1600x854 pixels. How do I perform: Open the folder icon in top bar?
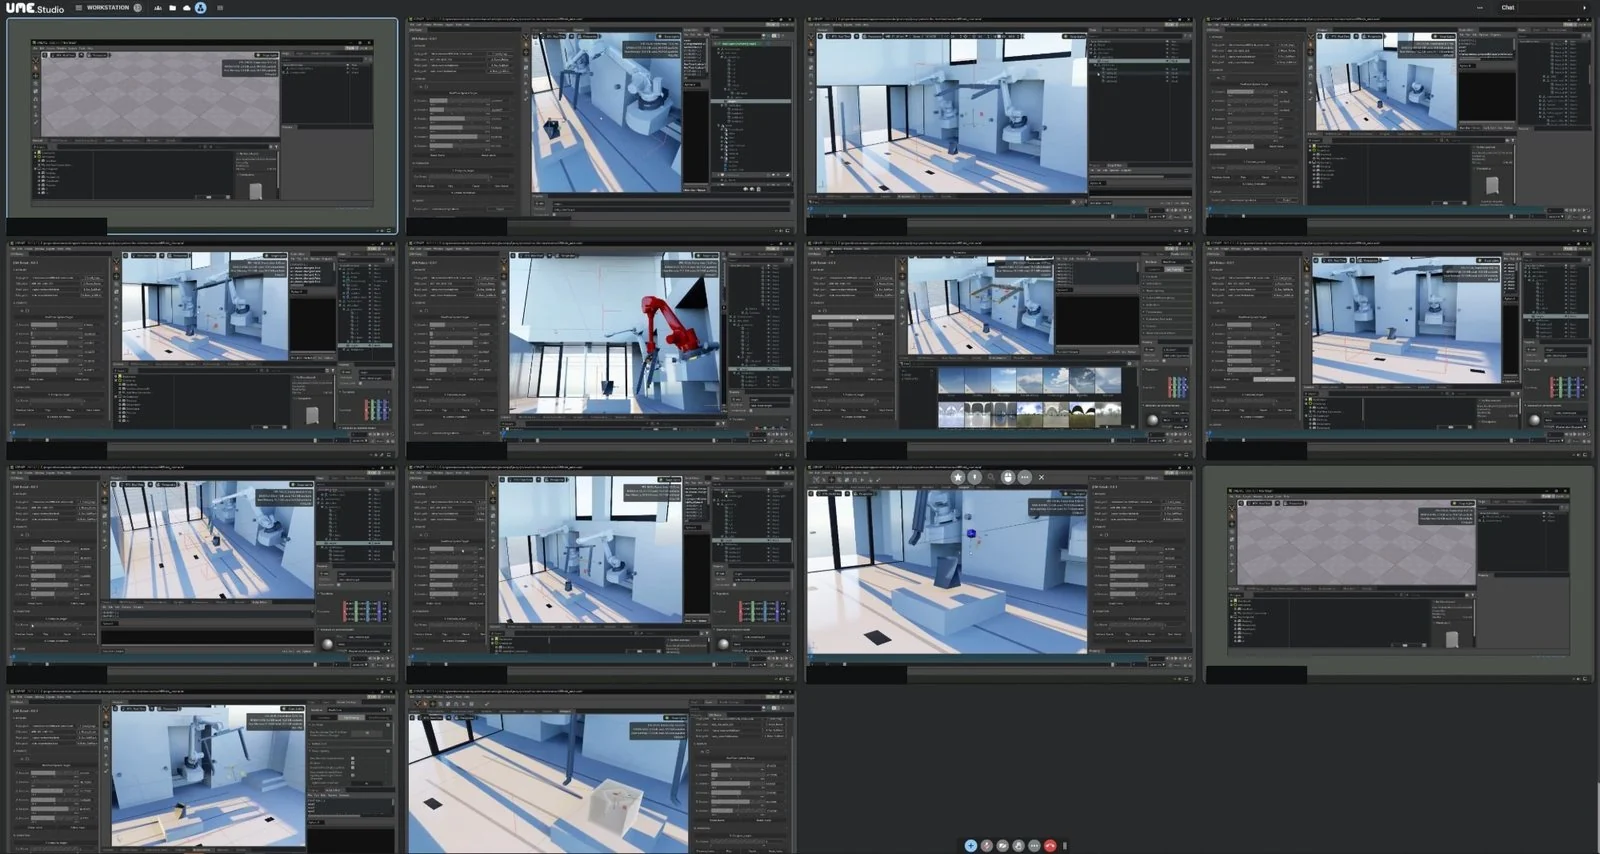click(172, 8)
